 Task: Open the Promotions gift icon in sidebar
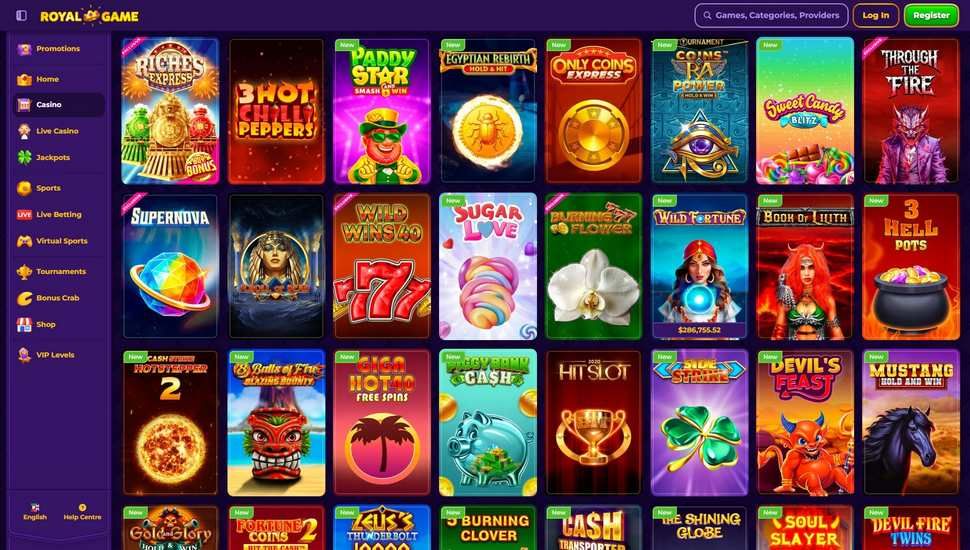[x=24, y=49]
